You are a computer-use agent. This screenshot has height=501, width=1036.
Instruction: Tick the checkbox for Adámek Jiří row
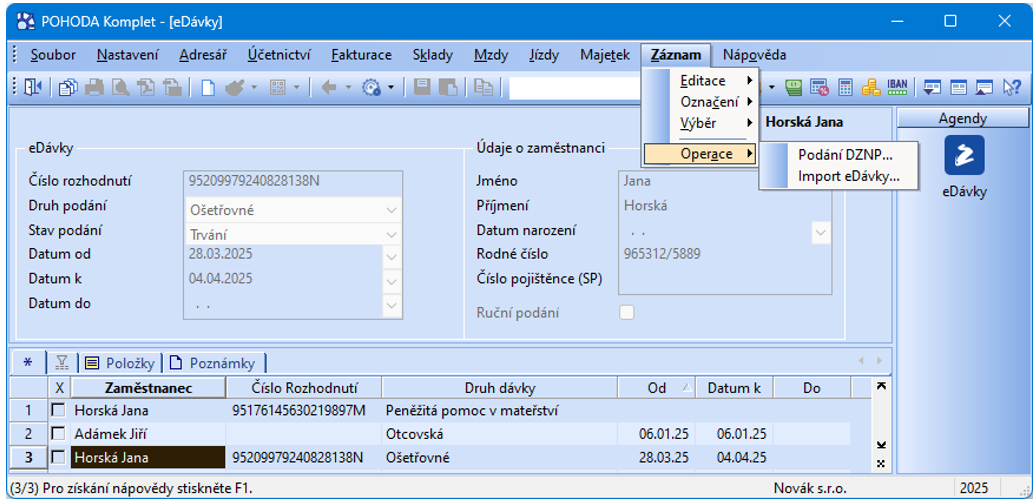[x=59, y=434]
